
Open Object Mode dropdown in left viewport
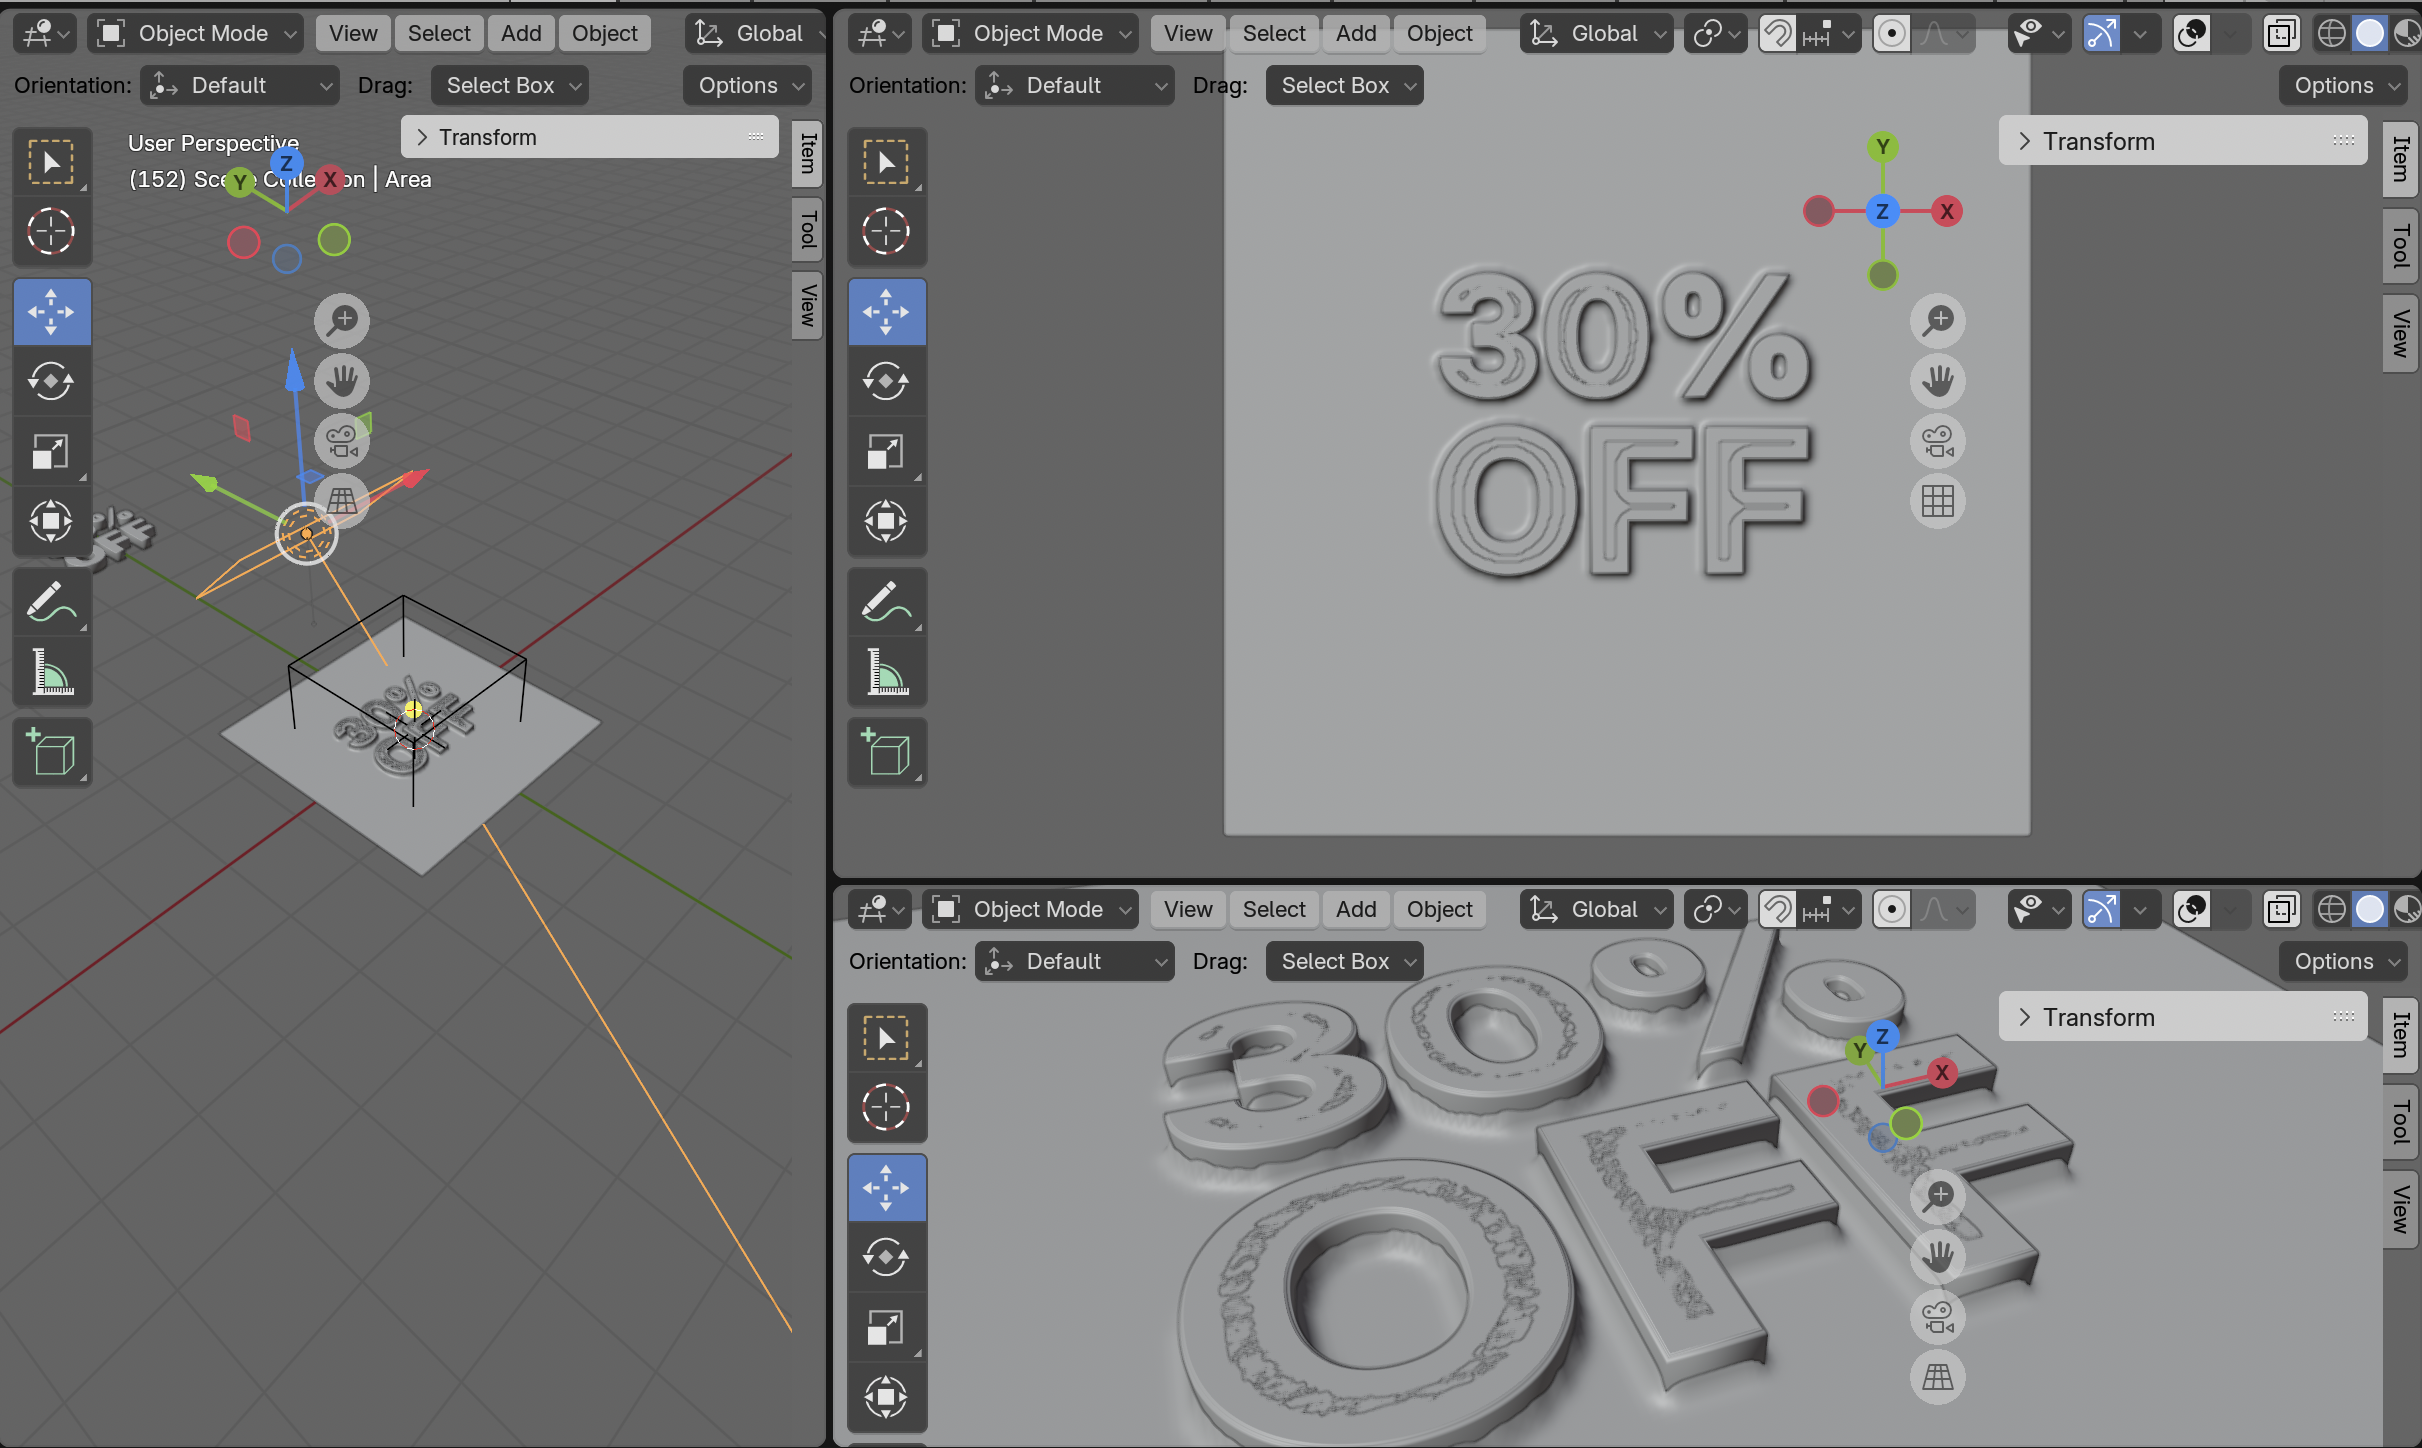[197, 34]
